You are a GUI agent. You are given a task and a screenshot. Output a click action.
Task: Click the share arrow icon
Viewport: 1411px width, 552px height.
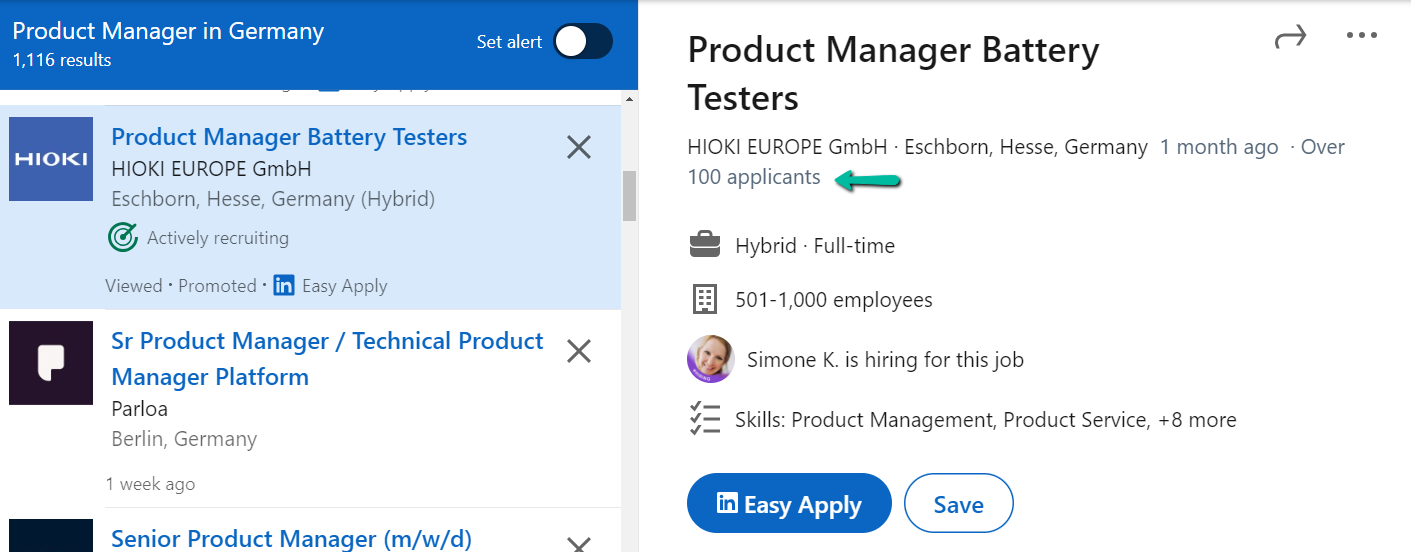pyautogui.click(x=1291, y=37)
